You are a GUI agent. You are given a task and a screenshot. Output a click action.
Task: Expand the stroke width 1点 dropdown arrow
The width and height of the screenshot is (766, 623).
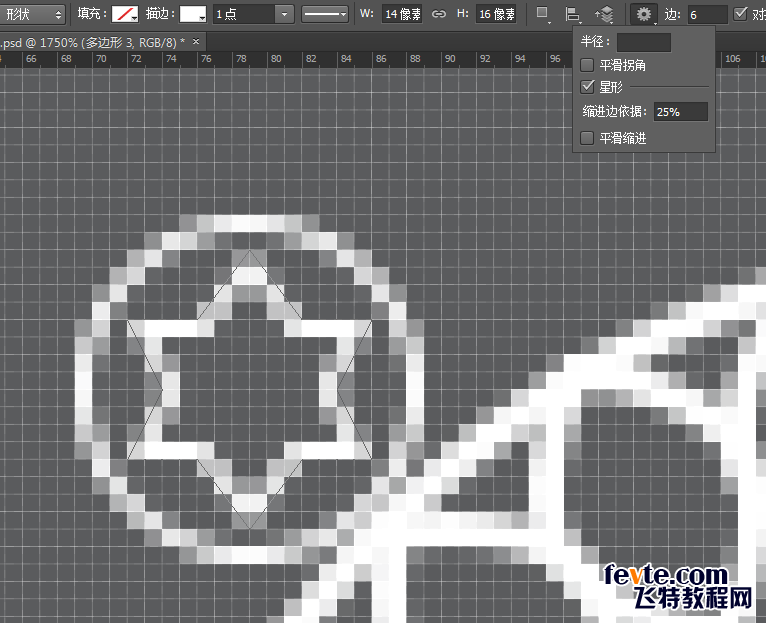point(284,14)
